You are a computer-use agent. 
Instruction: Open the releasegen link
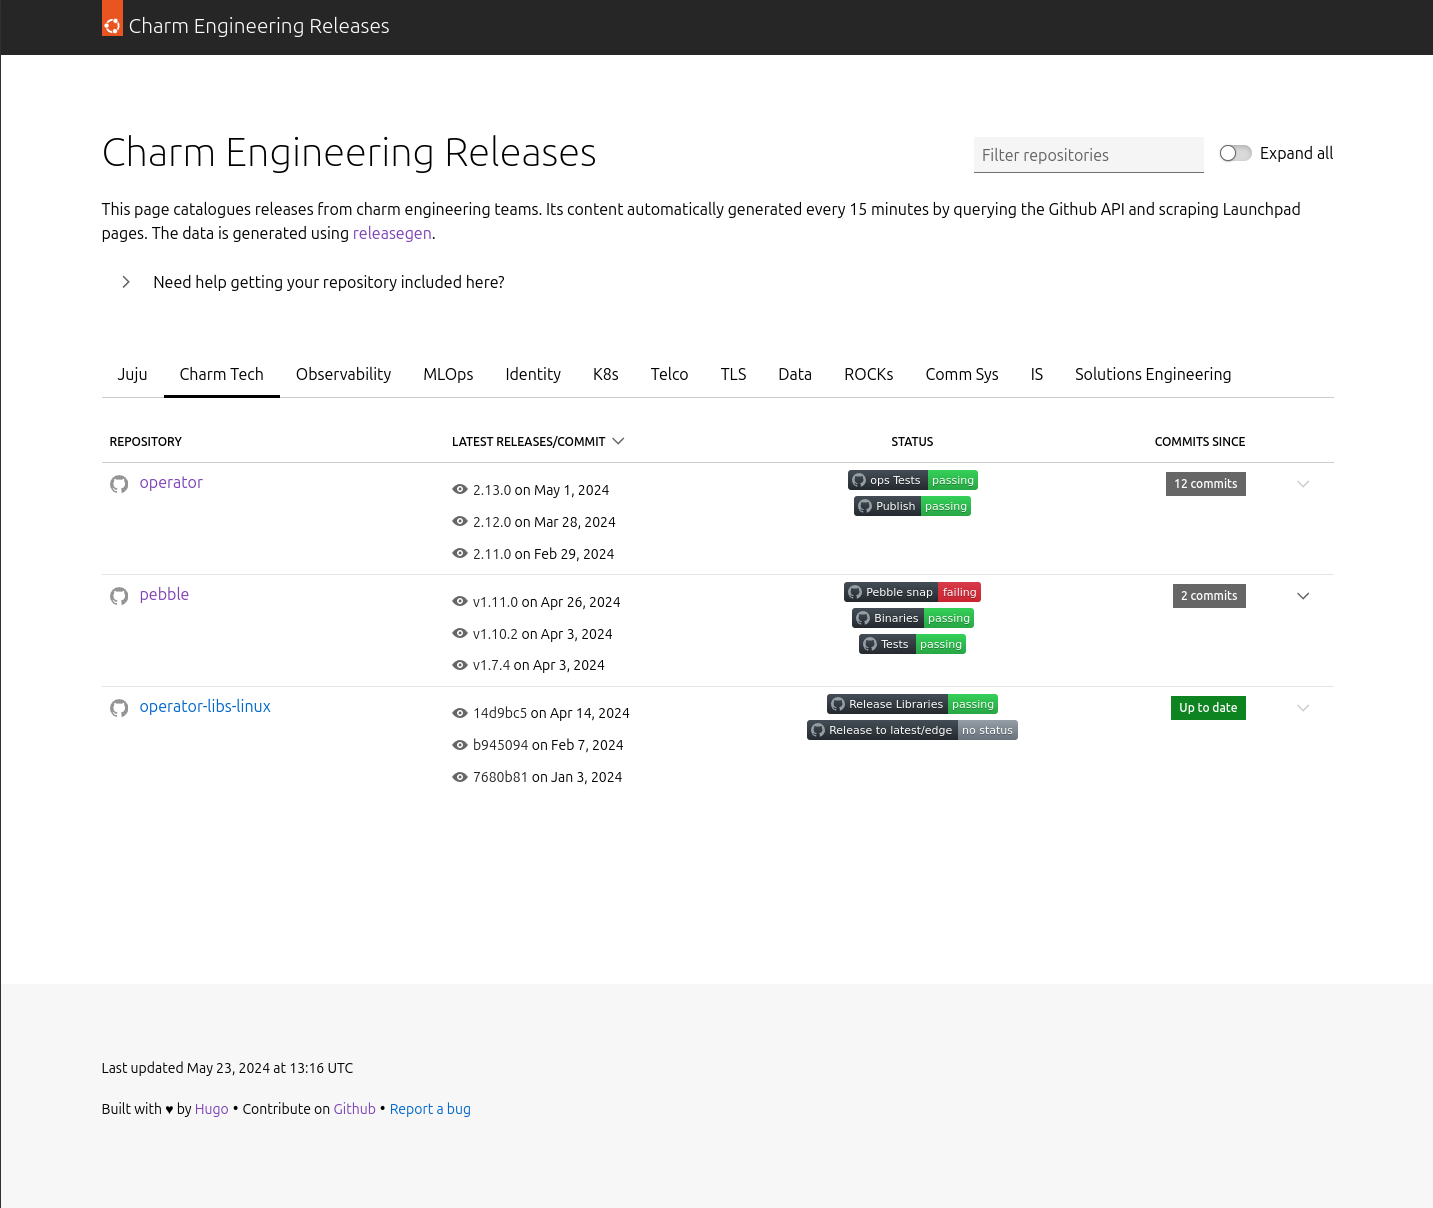coord(392,233)
